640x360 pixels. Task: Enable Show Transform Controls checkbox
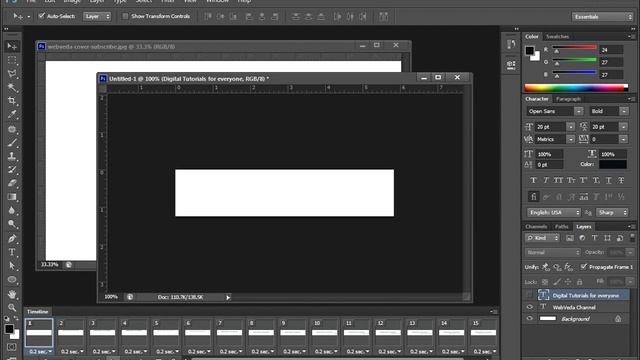tap(125, 16)
